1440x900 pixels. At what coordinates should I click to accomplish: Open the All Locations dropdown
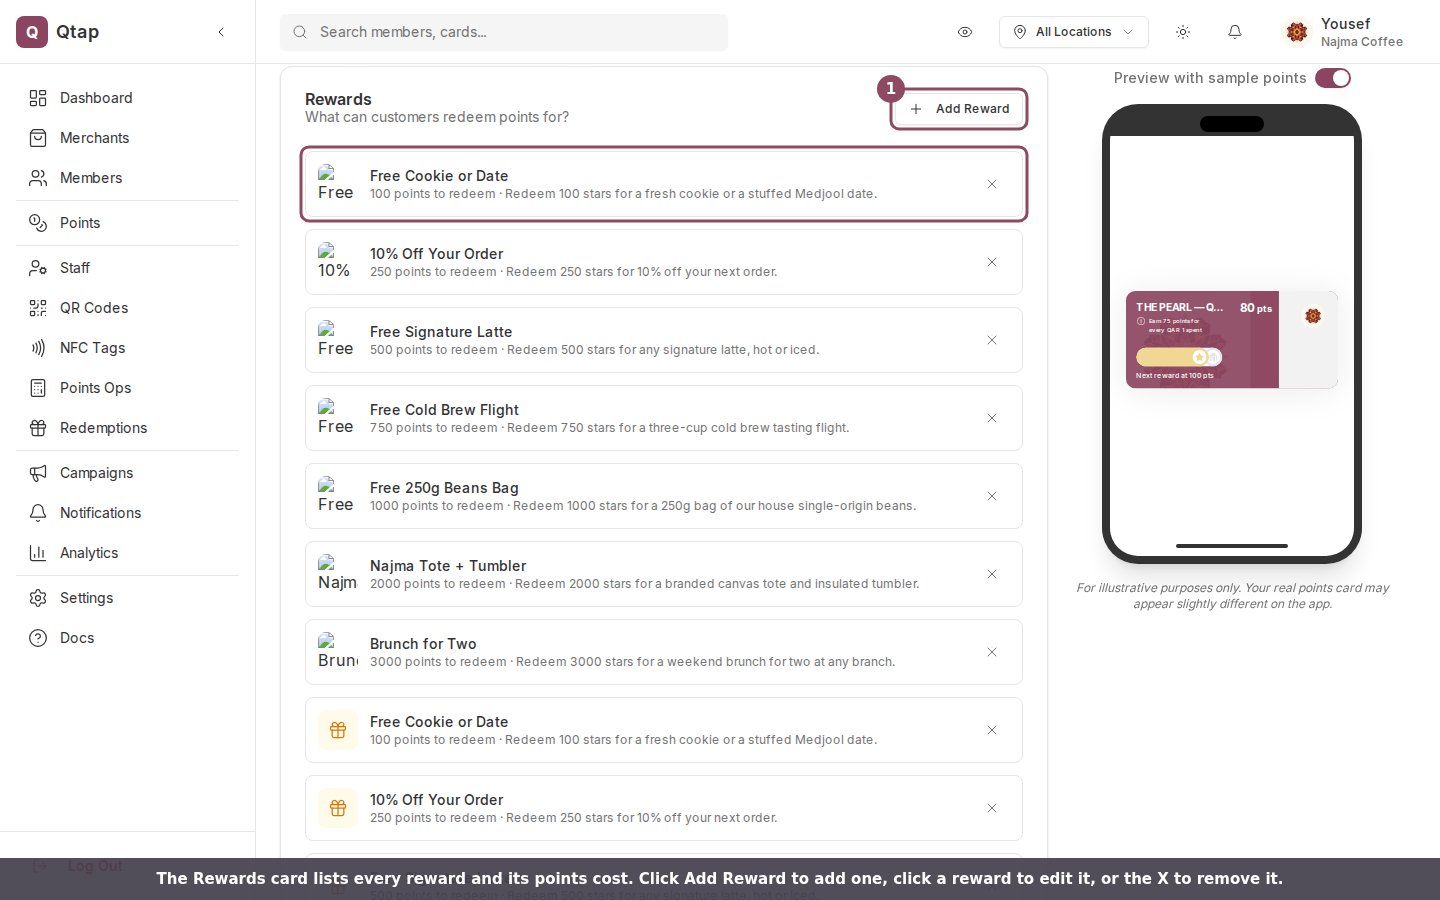pyautogui.click(x=1074, y=32)
